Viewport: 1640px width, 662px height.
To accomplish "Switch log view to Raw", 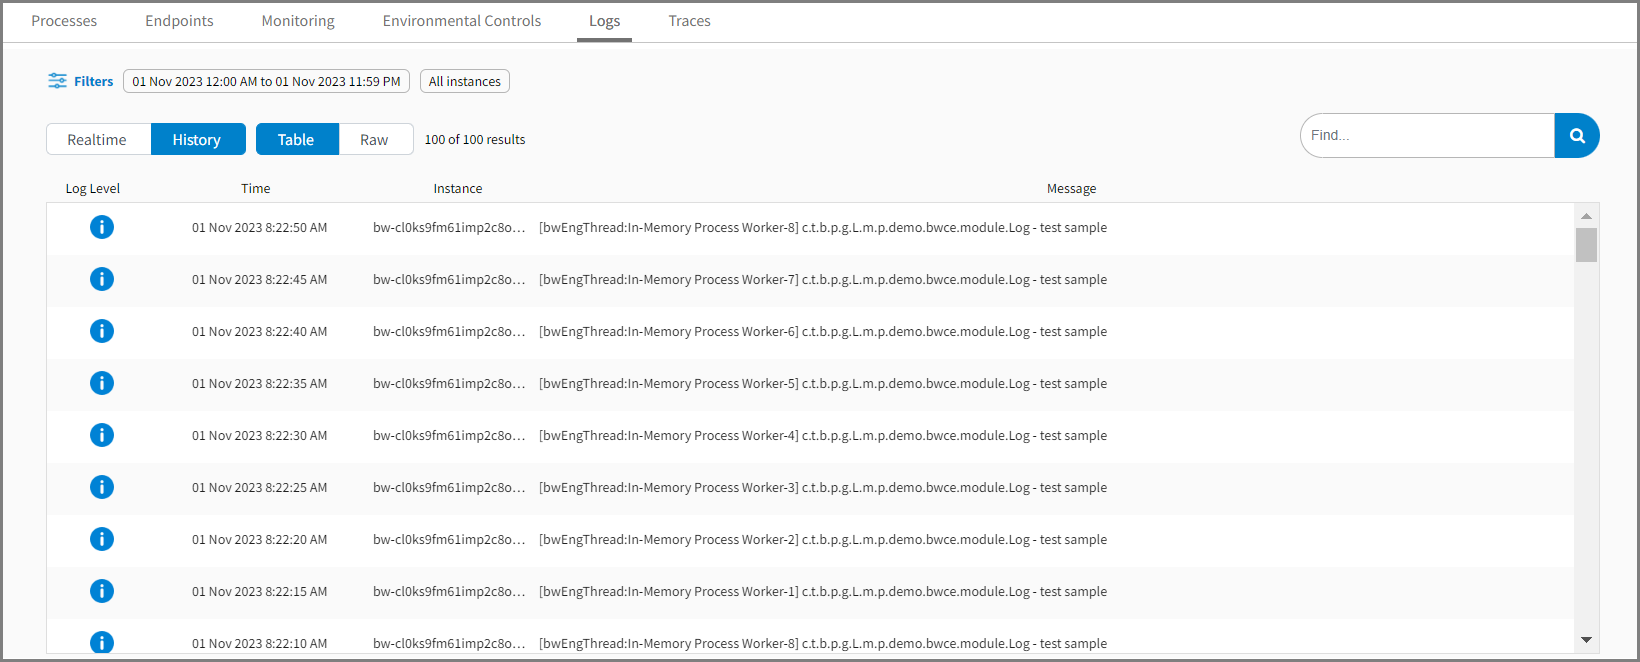I will click(374, 140).
